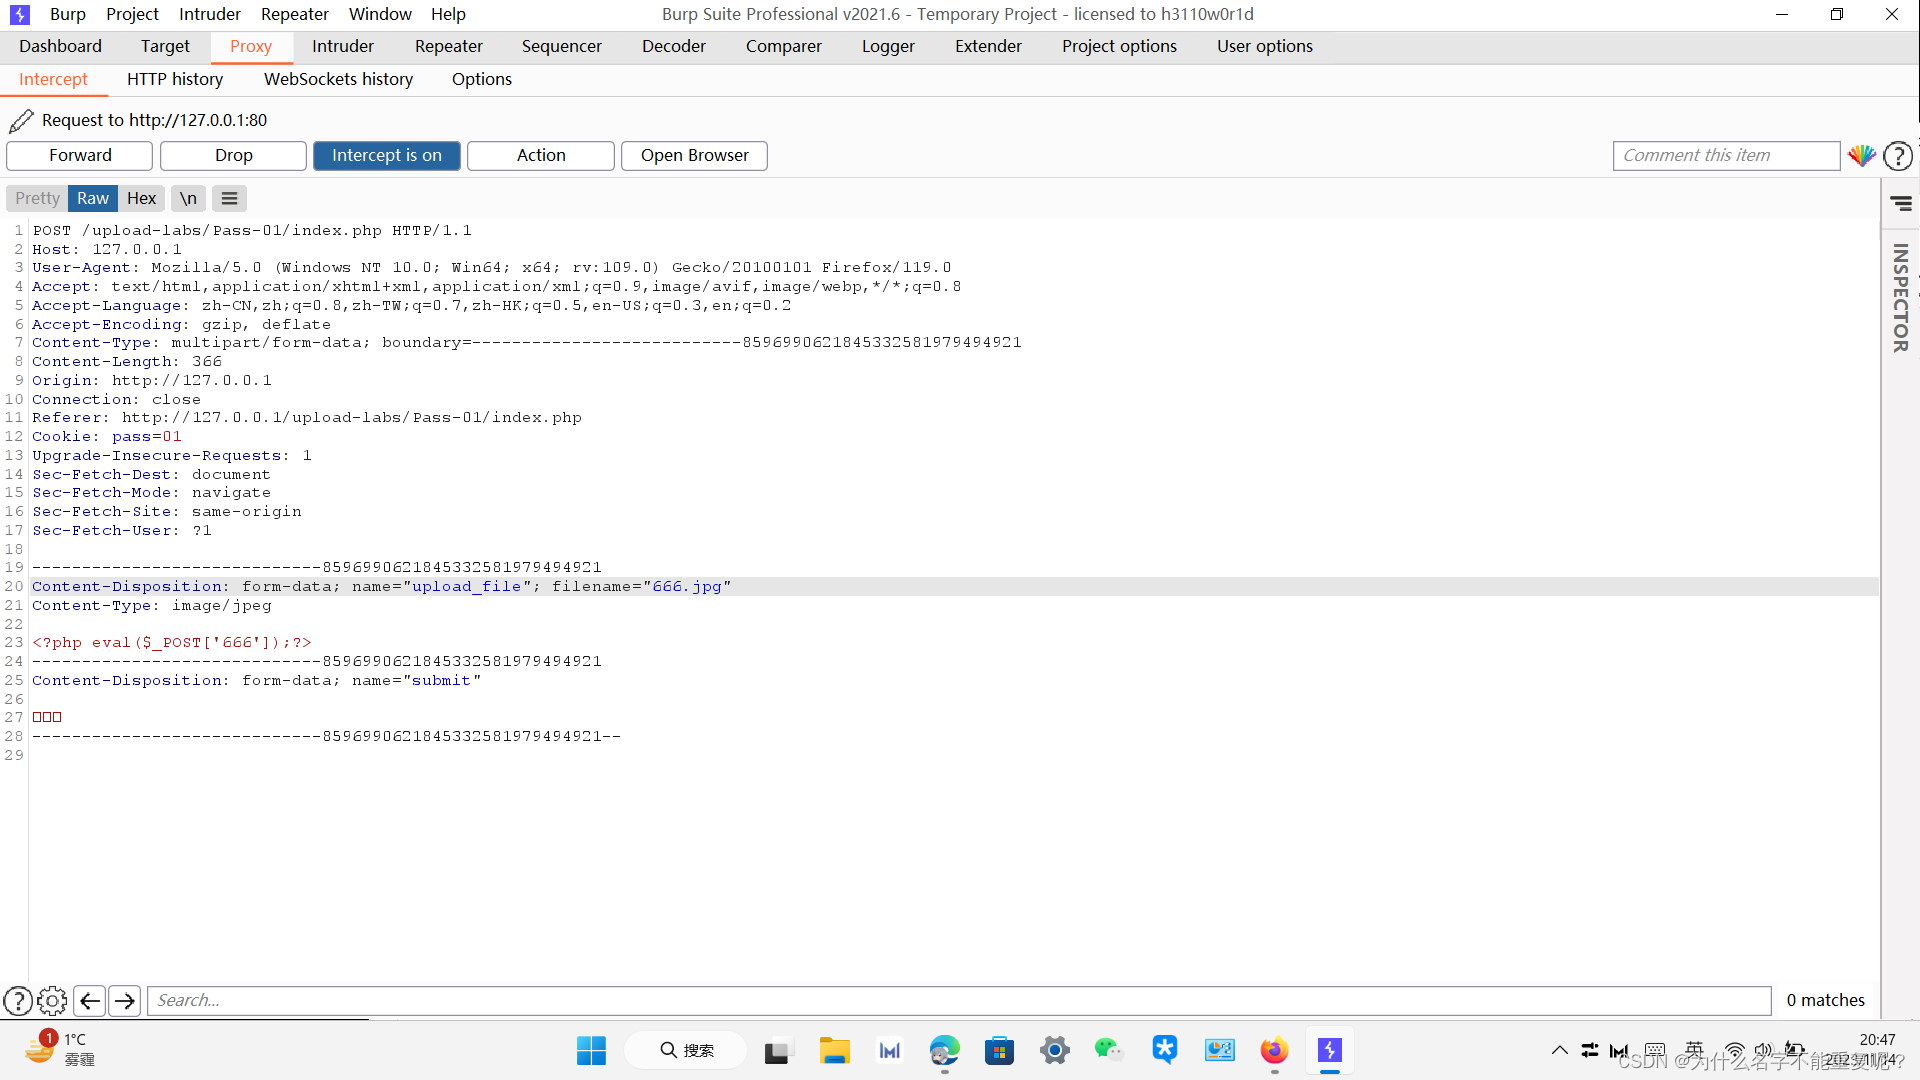This screenshot has height=1080, width=1920.
Task: Click the edit pencil icon beside Request
Action: click(x=21, y=121)
